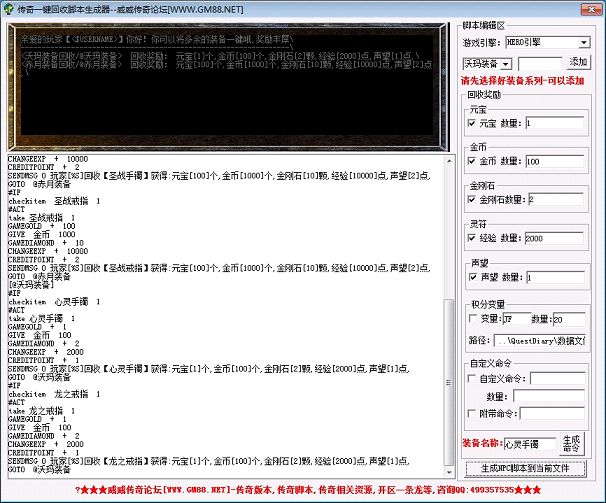
Task: Click the 金币 数量 input showing 100
Action: coord(555,161)
